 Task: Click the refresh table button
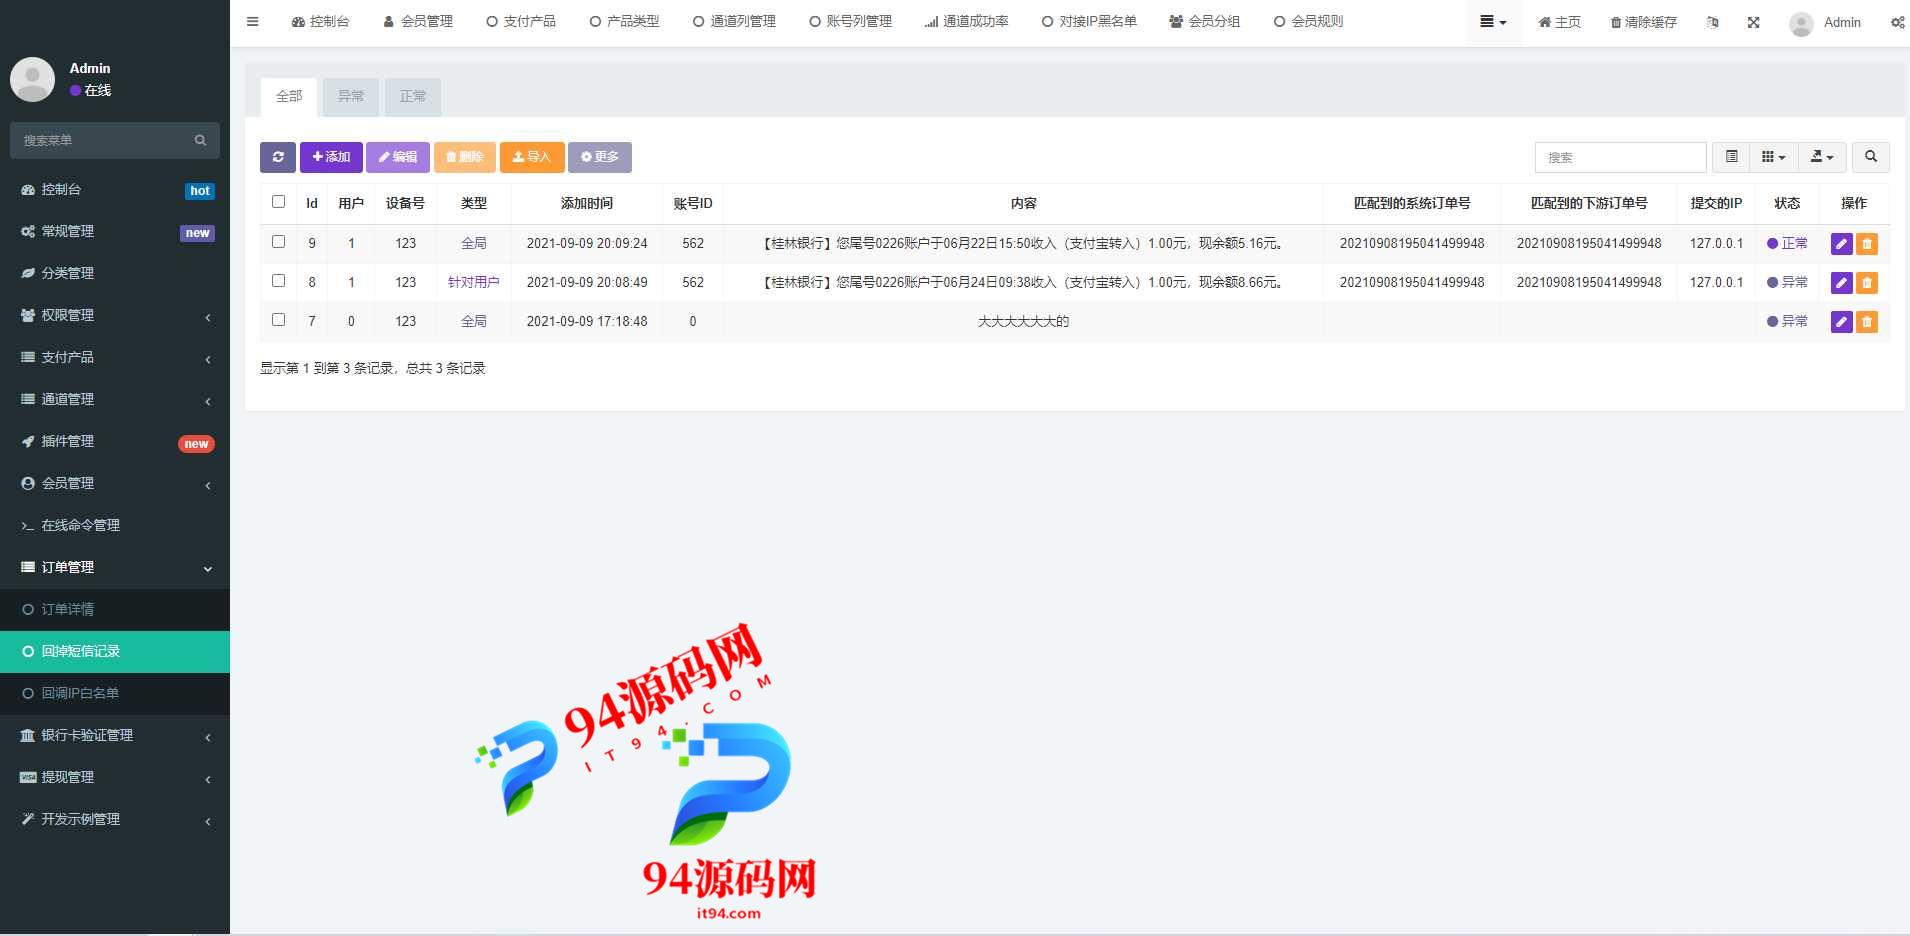point(278,157)
